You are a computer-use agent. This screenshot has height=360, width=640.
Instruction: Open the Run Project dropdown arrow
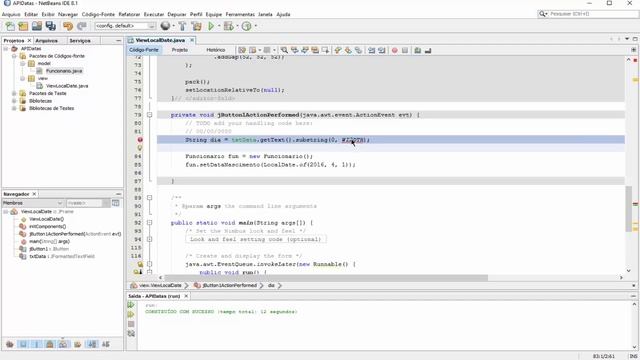coord(219,26)
